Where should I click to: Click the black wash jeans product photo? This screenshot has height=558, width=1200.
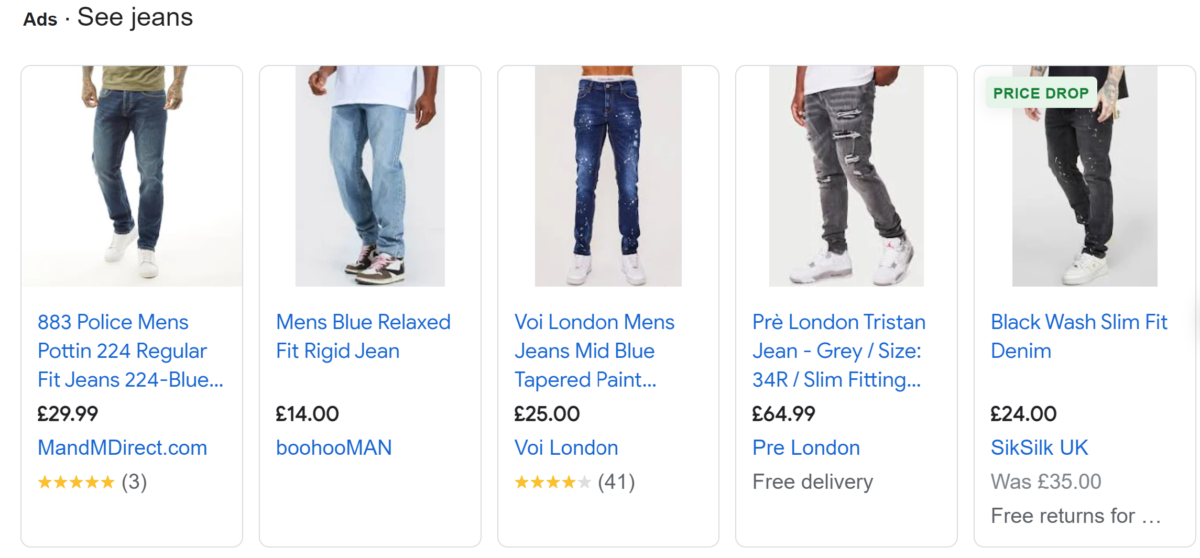pos(1084,190)
